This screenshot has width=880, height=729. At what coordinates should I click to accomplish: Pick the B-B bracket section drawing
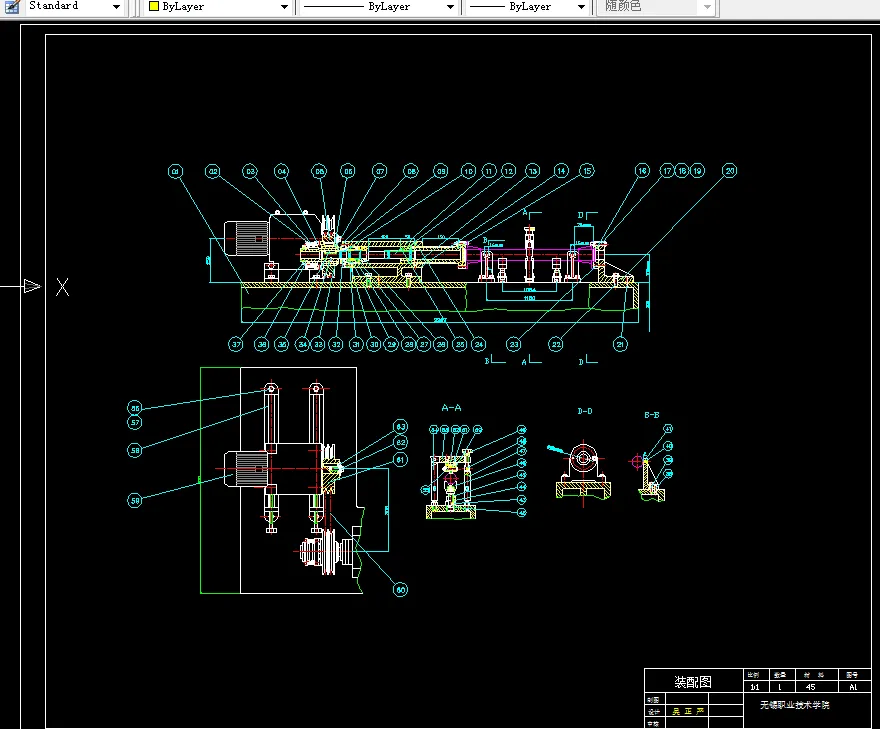click(x=651, y=479)
